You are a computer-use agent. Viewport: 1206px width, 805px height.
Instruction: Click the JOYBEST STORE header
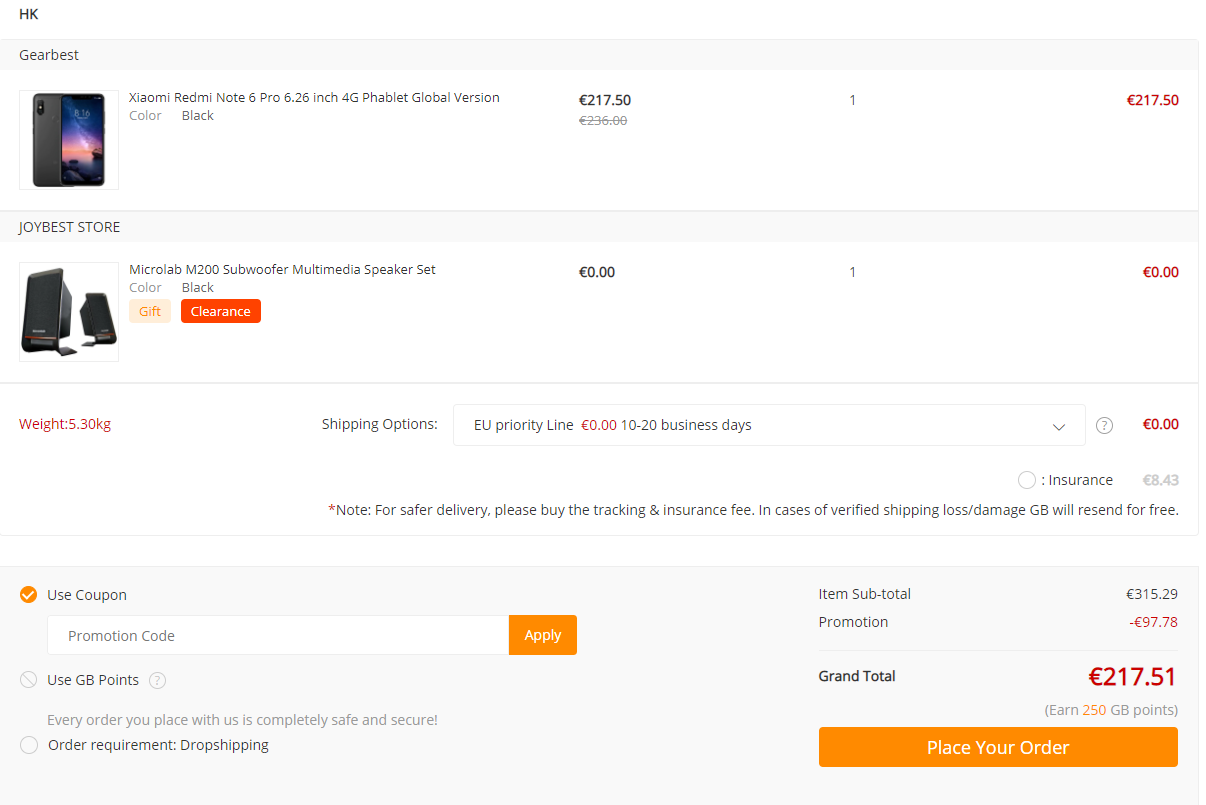[69, 227]
